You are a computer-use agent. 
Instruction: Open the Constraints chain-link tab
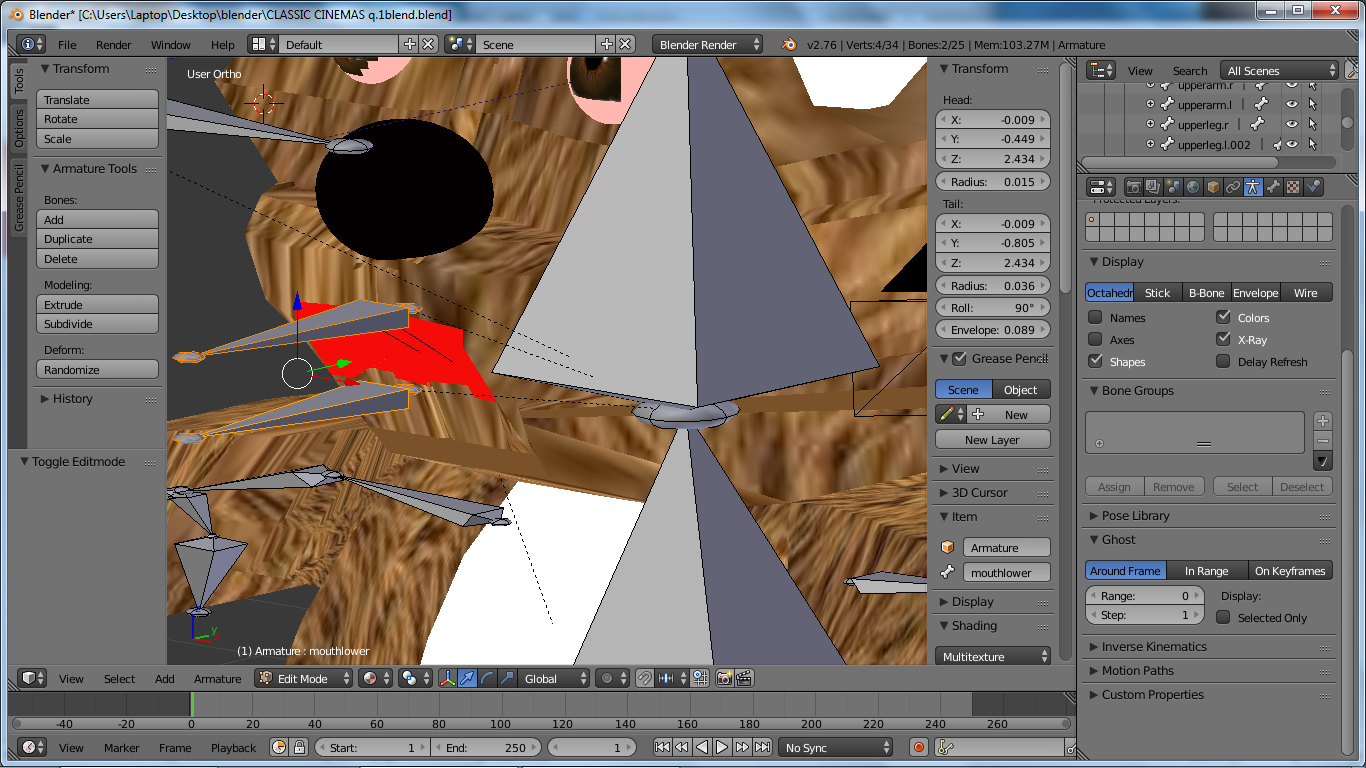pyautogui.click(x=1232, y=187)
